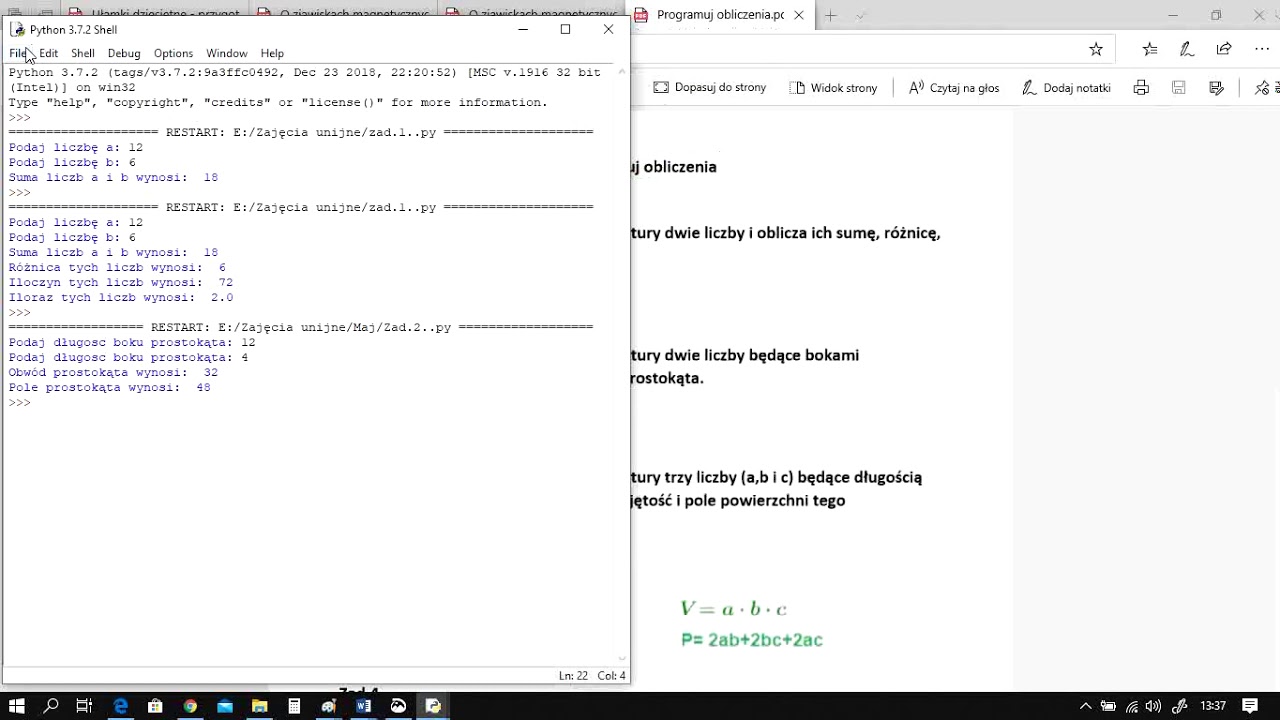1280x720 pixels.
Task: Click 'Różnica tych liczb wynosi: 6' line
Action: [117, 267]
